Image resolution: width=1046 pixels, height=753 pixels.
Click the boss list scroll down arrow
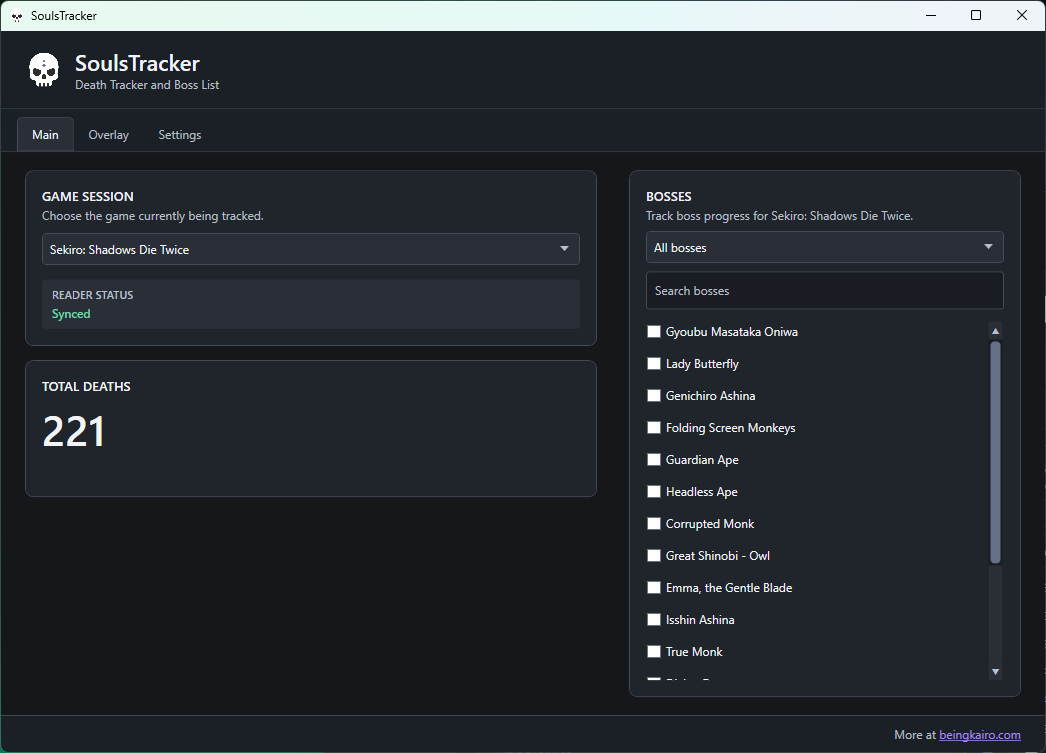tap(995, 672)
